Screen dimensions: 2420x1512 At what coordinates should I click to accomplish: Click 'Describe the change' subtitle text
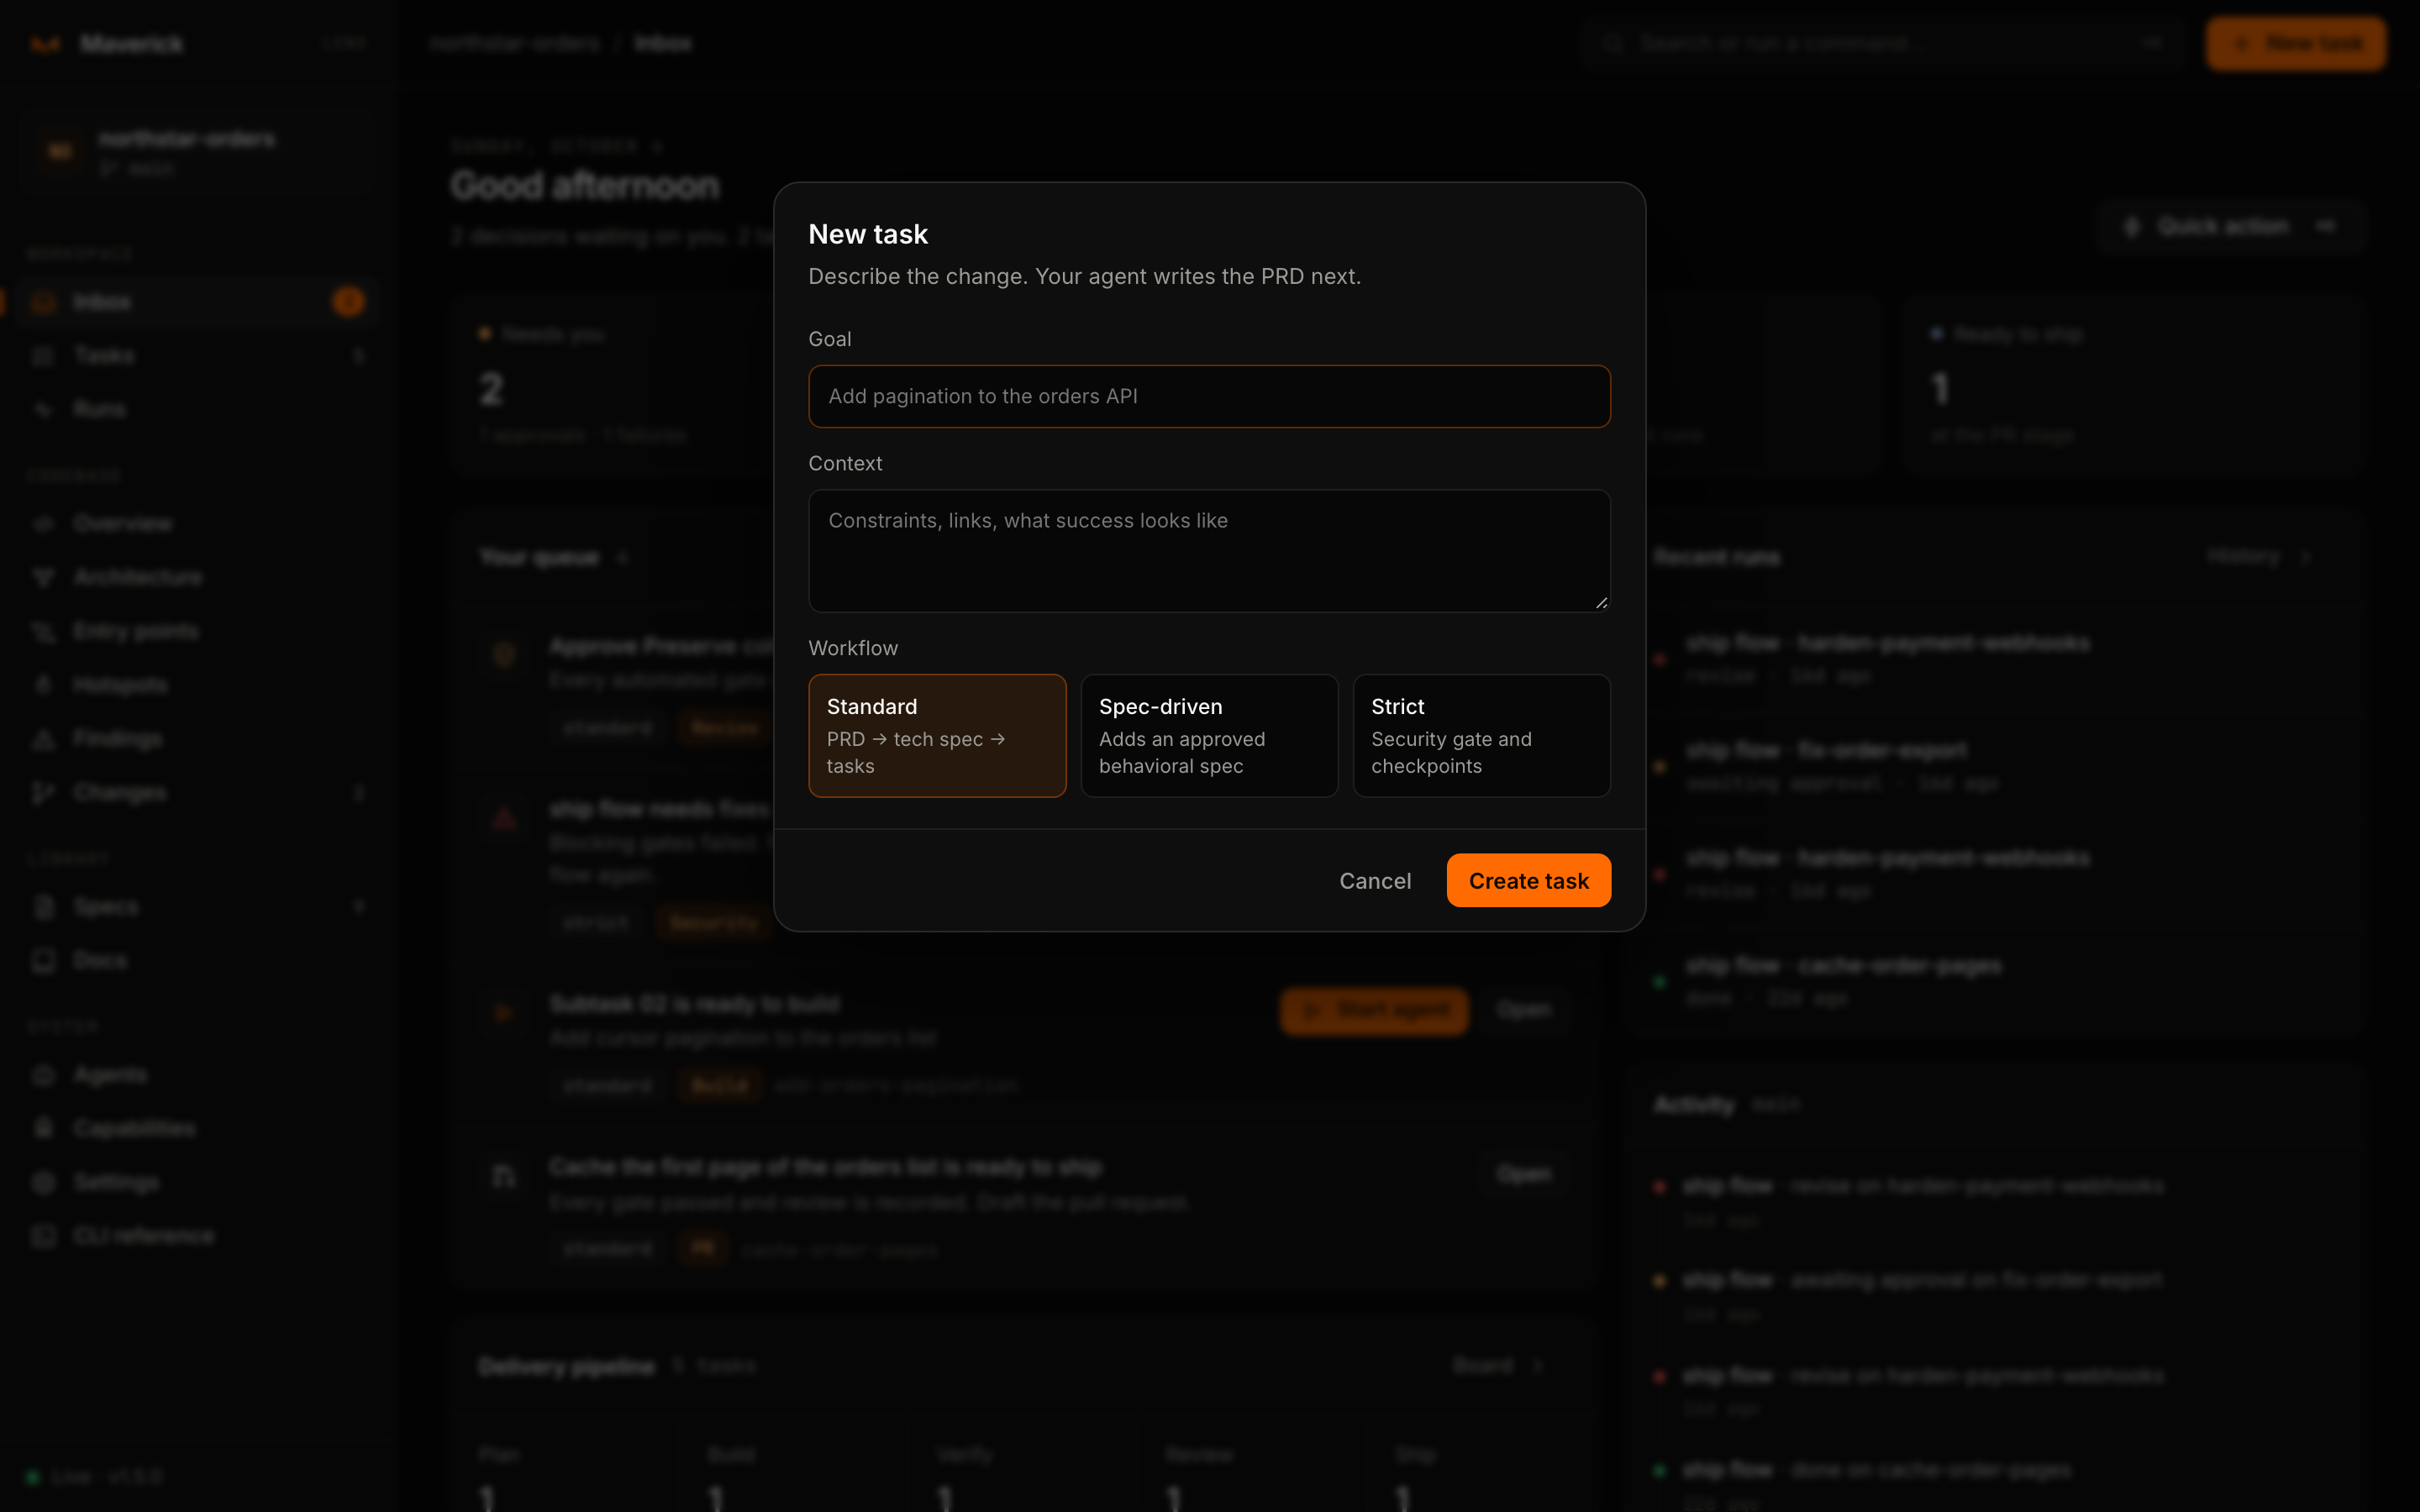pos(1084,276)
